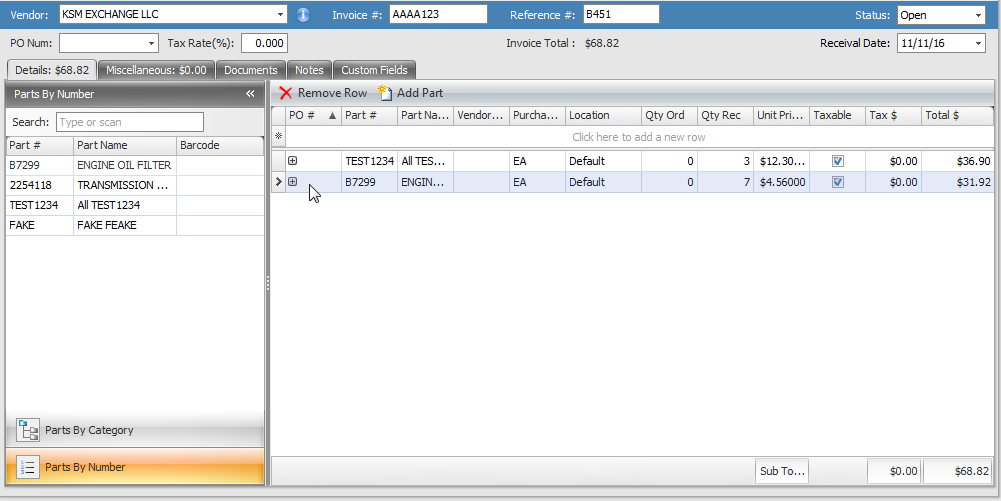This screenshot has width=1001, height=501.
Task: Click Location Default cell in TEST1234 row
Action: [x=603, y=161]
